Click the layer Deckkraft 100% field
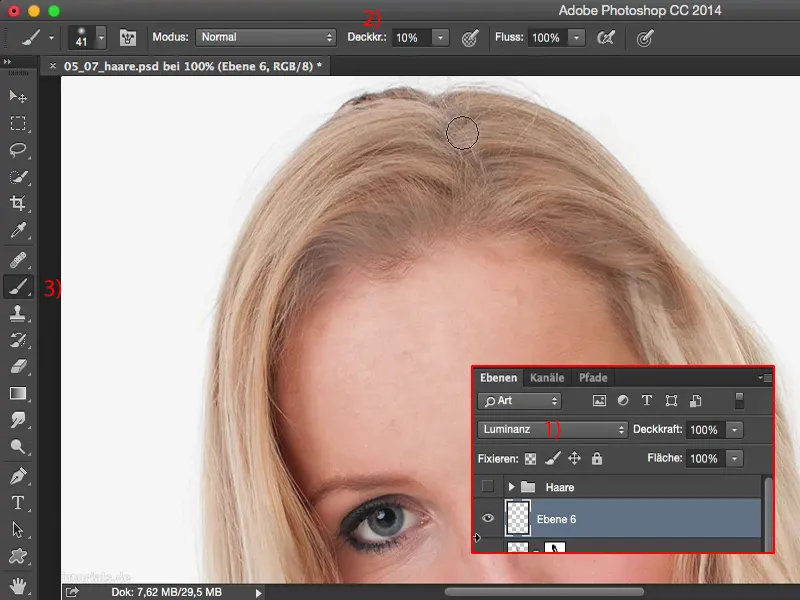 pyautogui.click(x=706, y=430)
